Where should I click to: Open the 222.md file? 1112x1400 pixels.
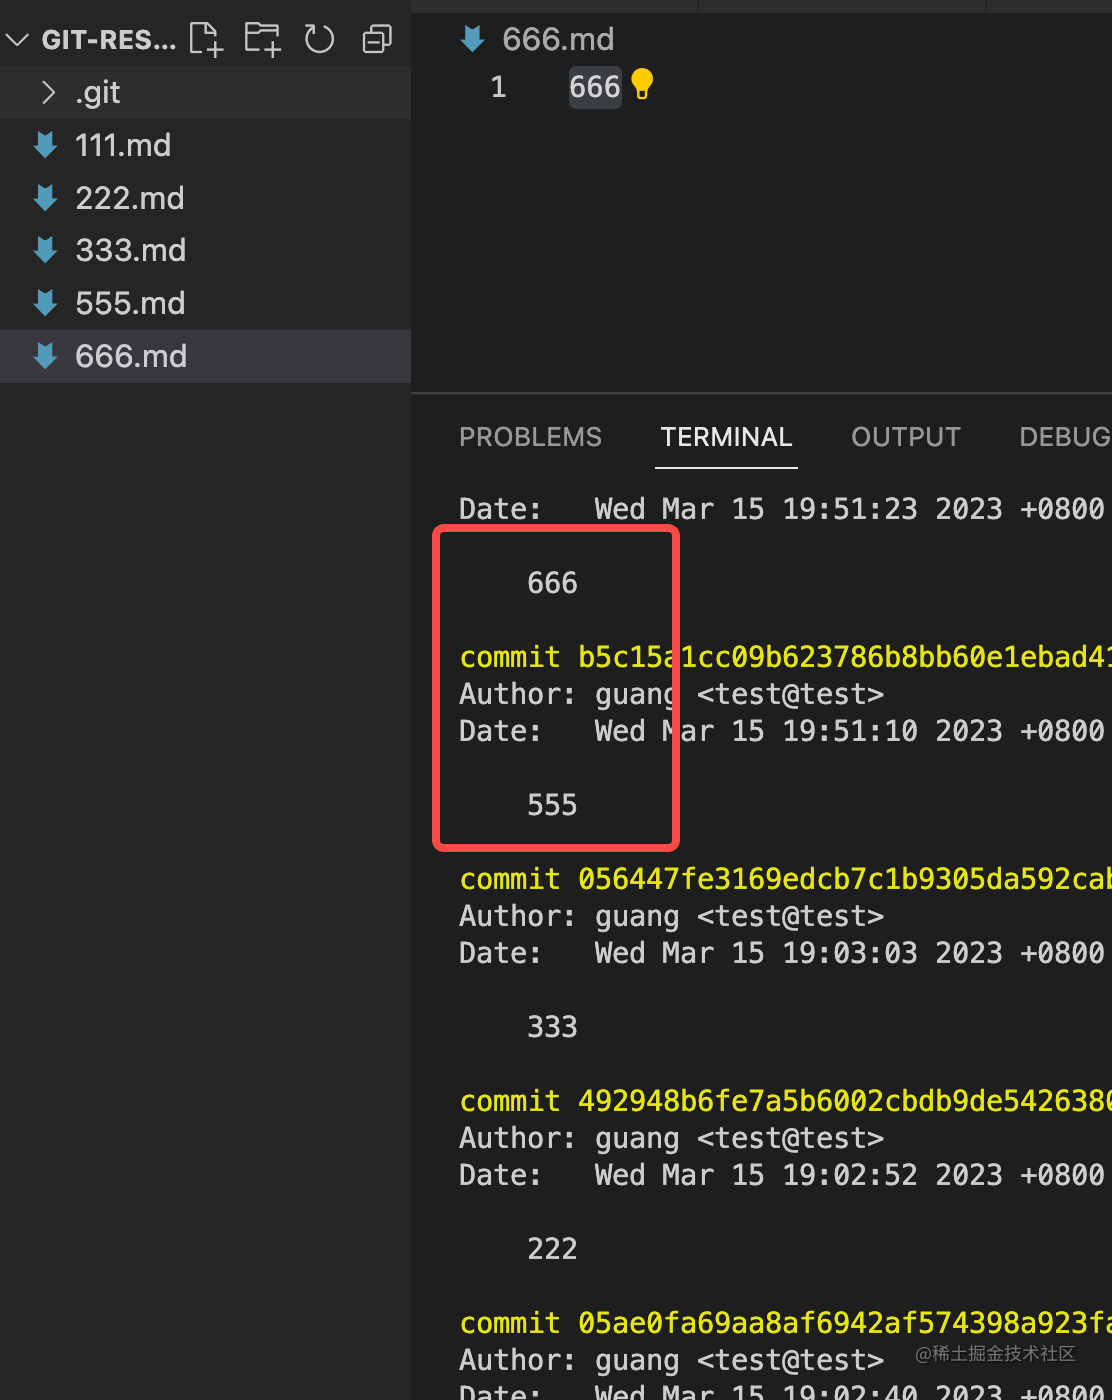pyautogui.click(x=129, y=197)
